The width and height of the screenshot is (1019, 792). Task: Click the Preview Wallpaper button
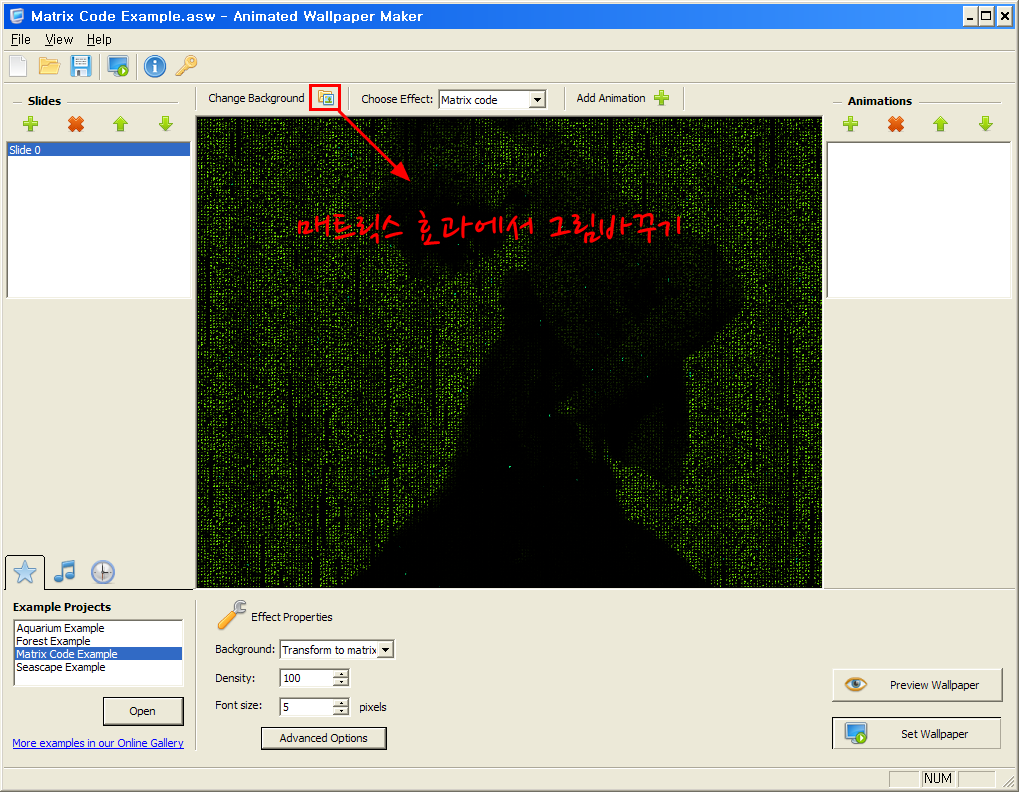(x=917, y=685)
